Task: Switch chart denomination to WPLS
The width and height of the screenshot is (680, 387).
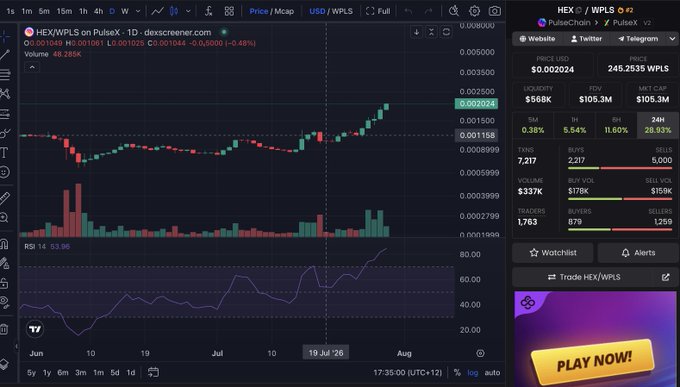Action: (x=342, y=11)
